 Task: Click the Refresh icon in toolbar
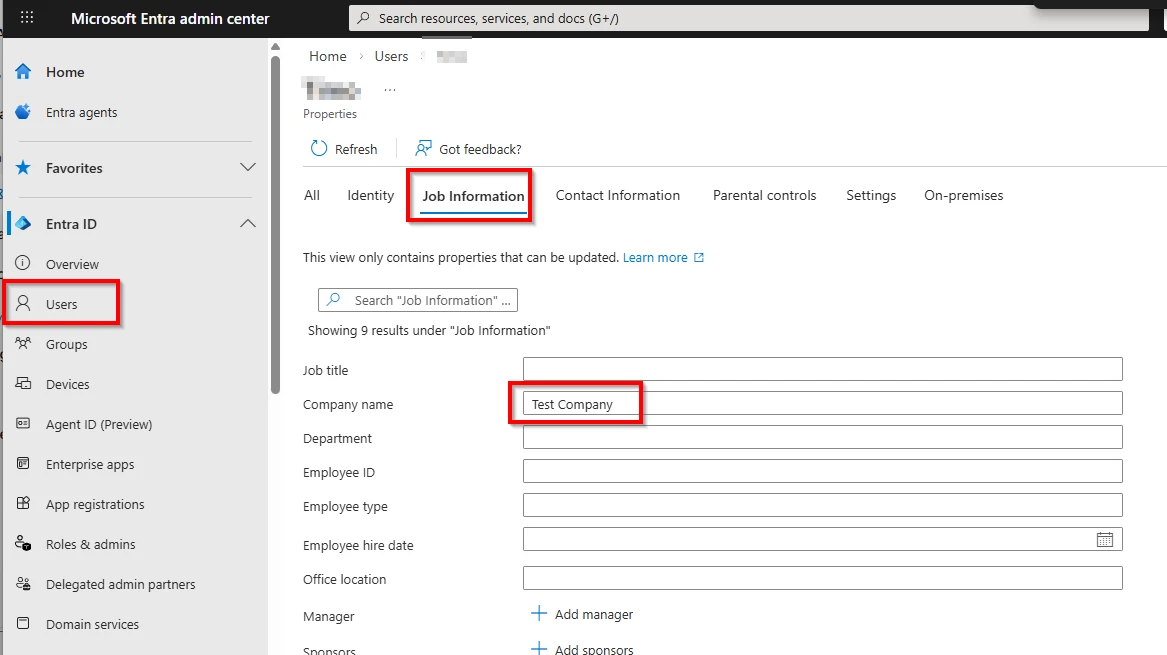pyautogui.click(x=319, y=149)
